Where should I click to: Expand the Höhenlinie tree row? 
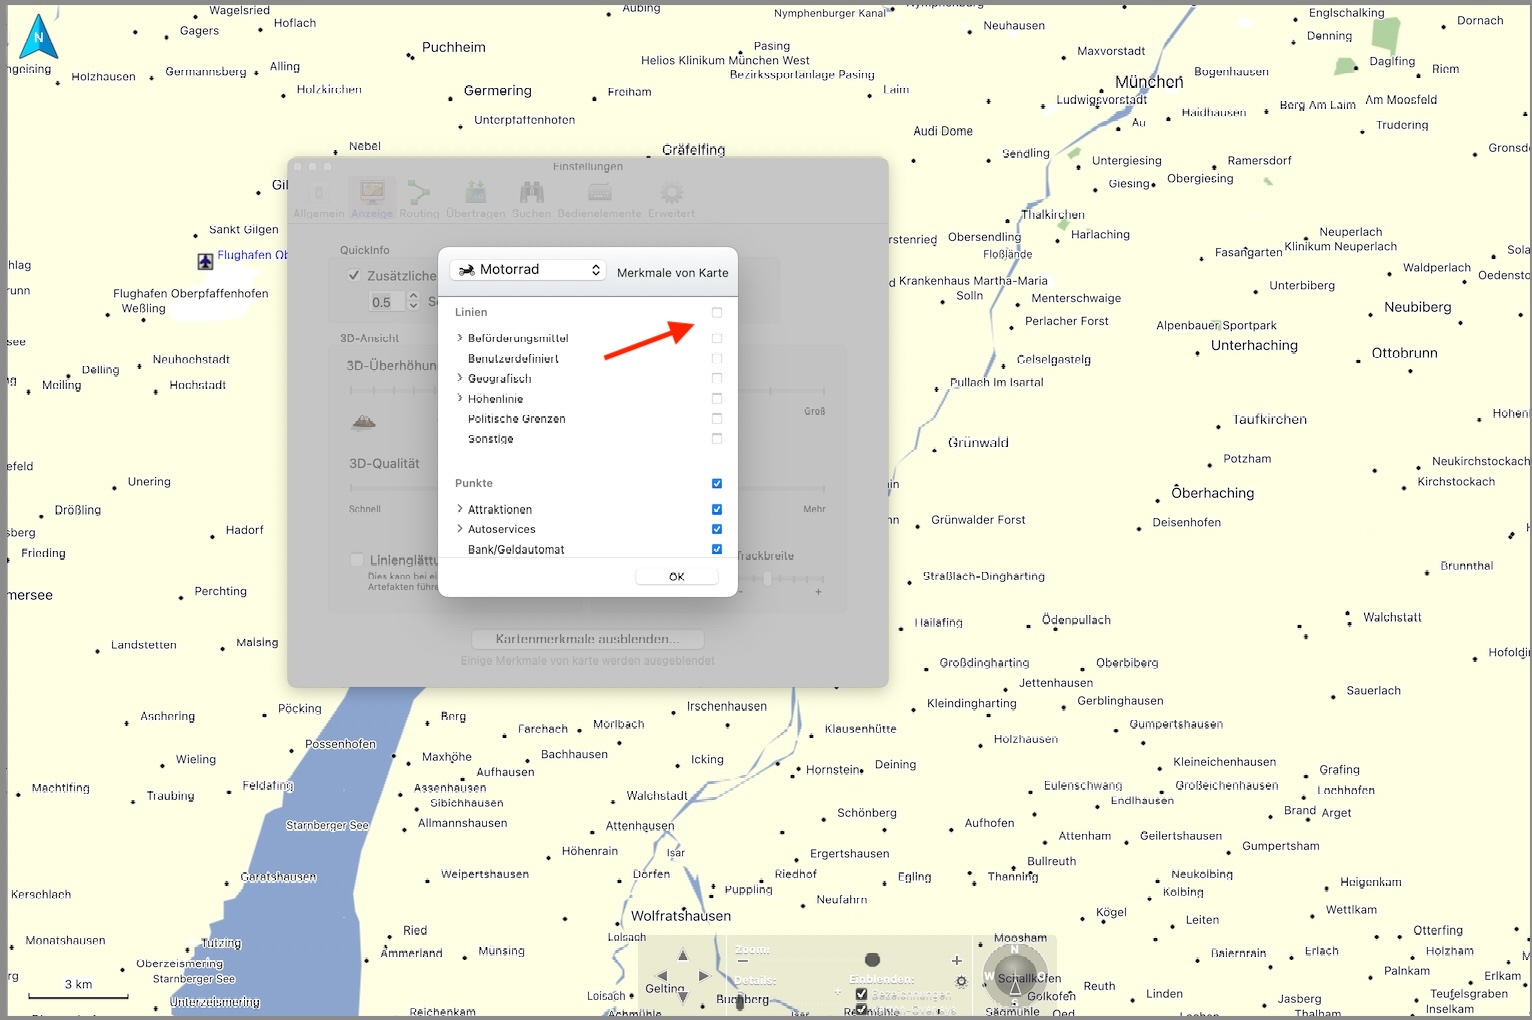460,398
